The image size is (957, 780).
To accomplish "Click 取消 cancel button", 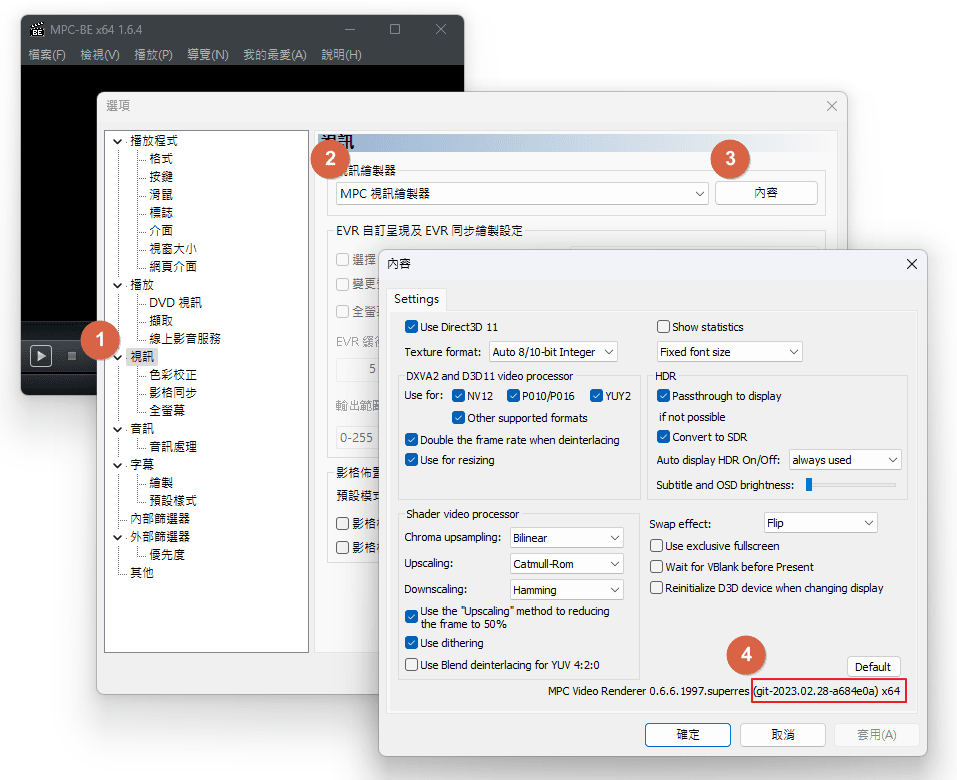I will 783,735.
